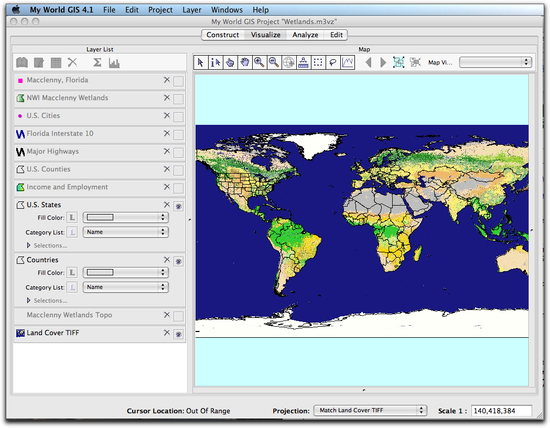Image resolution: width=550 pixels, height=428 pixels.
Task: Open the histogram chart icon
Action: pyautogui.click(x=114, y=63)
